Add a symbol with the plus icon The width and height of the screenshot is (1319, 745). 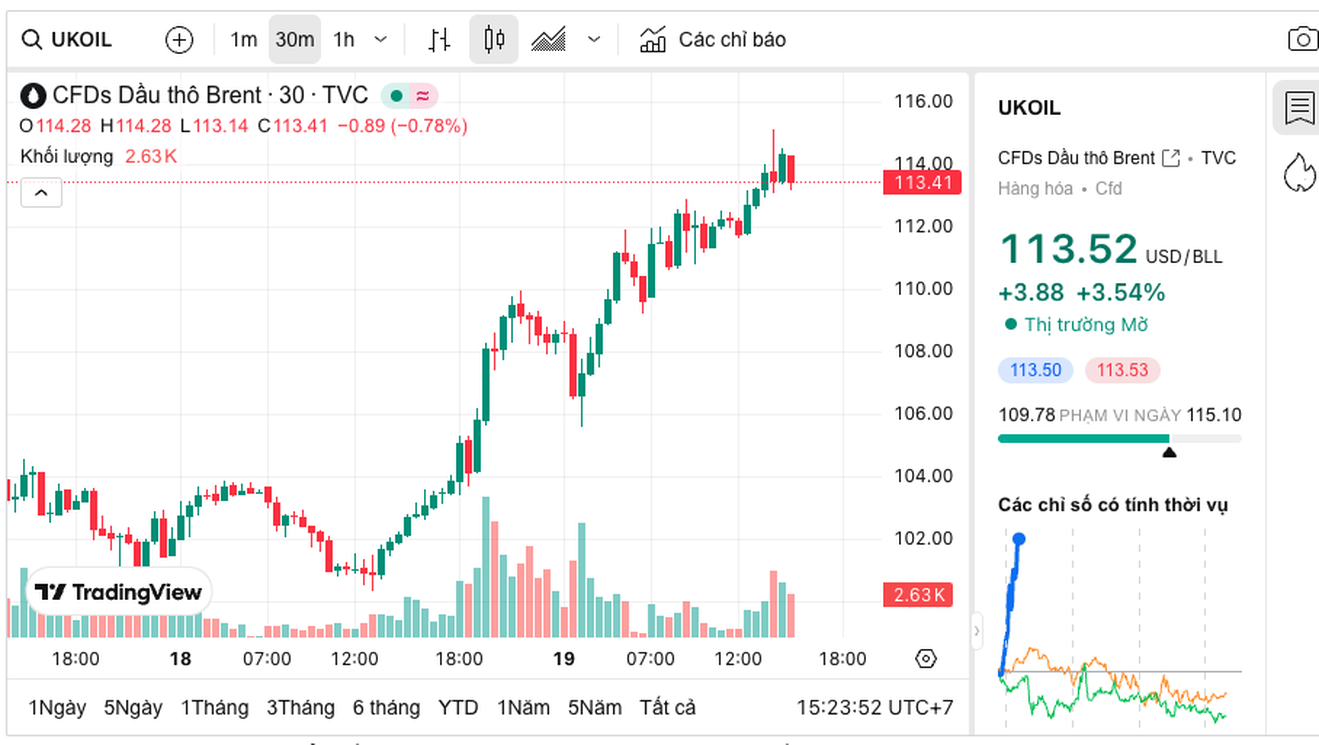click(x=179, y=40)
